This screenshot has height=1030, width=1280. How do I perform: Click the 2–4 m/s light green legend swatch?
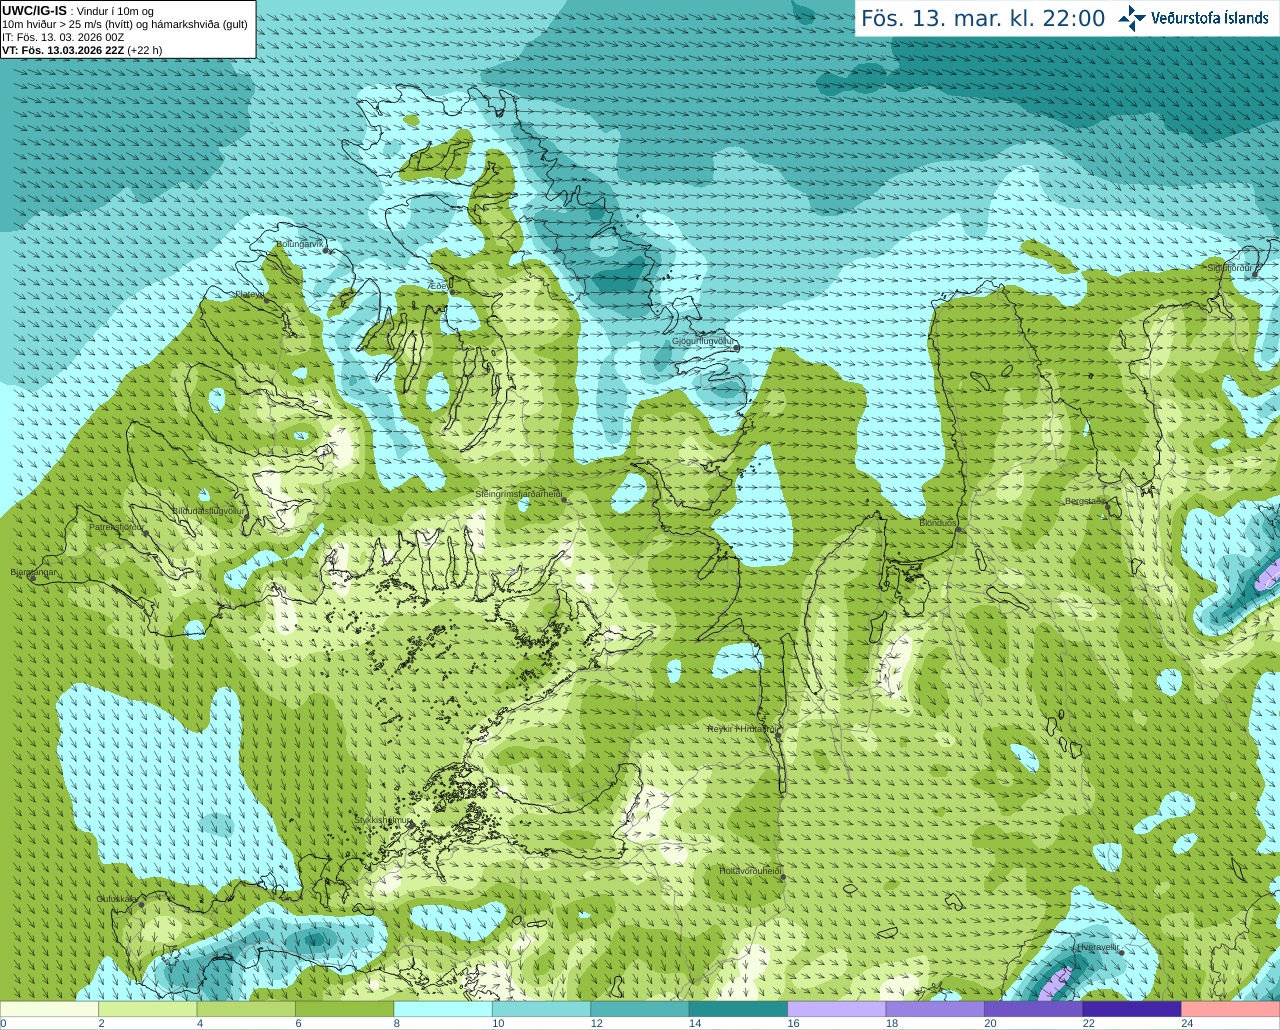coord(148,1009)
